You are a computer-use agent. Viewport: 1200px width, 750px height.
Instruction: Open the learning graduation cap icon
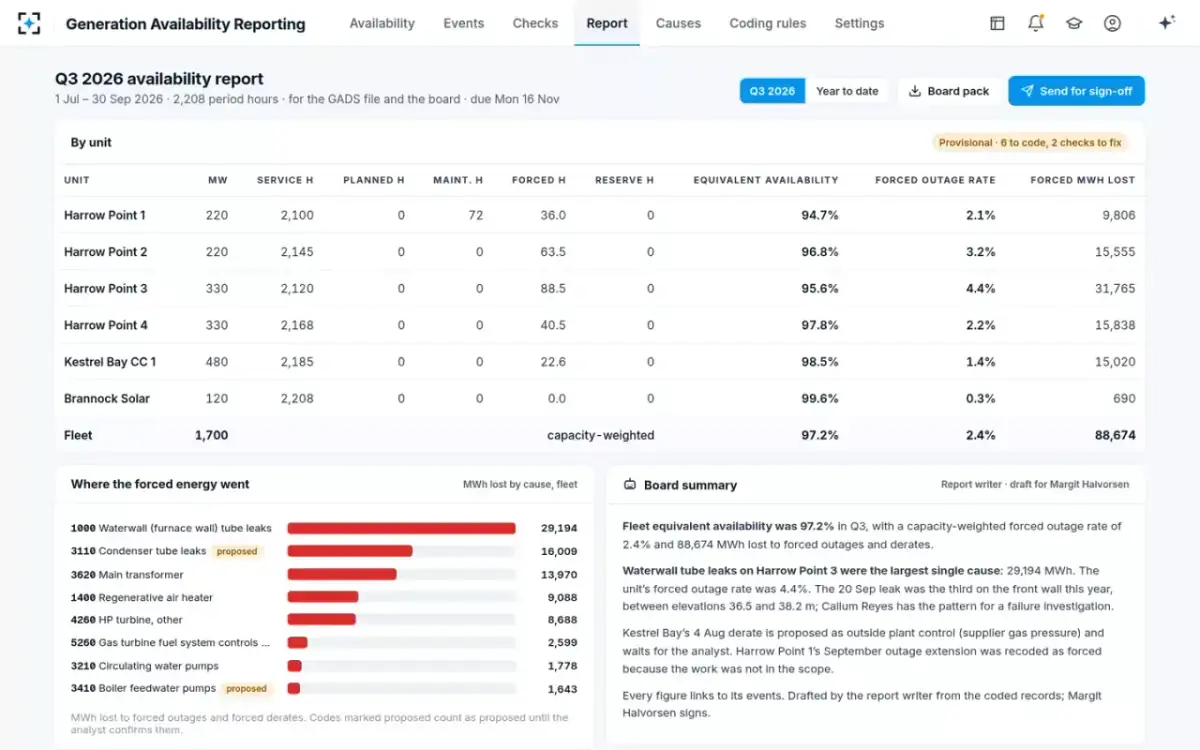point(1074,23)
